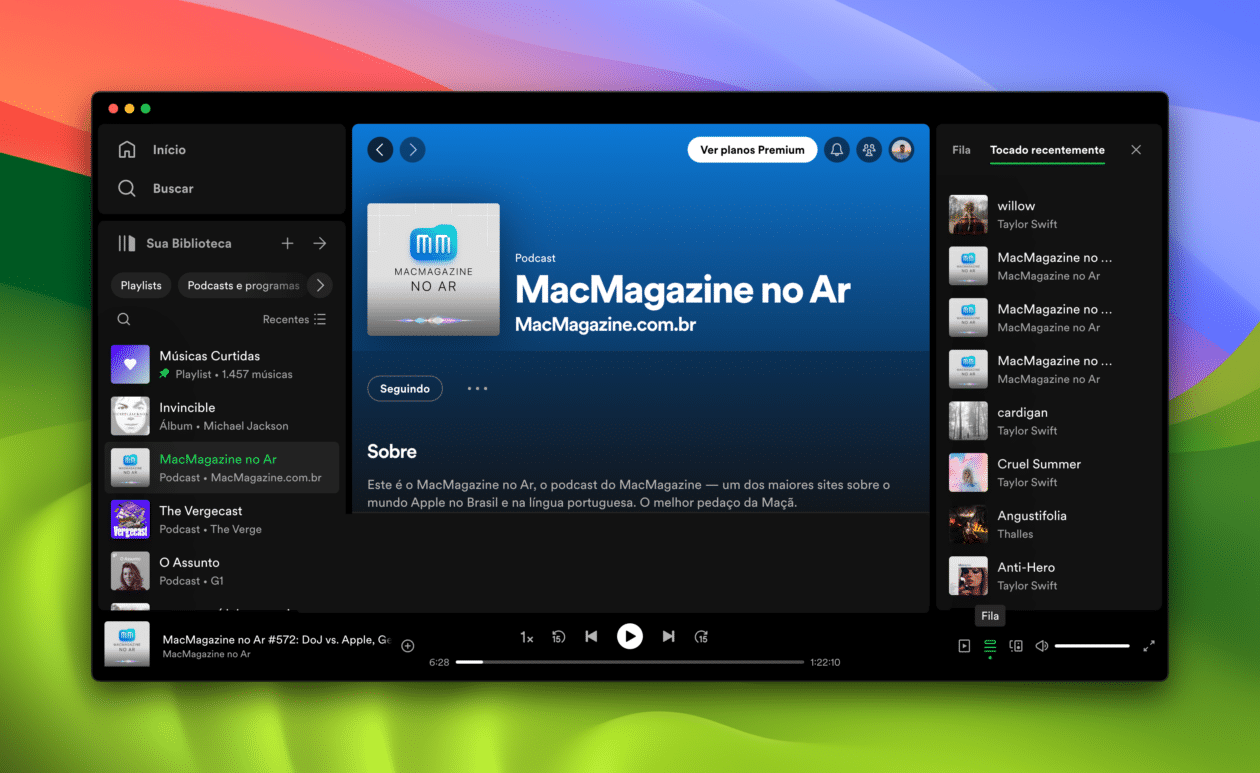Filter library by Playlists chip
Viewport: 1260px width, 773px height.
[x=141, y=285]
